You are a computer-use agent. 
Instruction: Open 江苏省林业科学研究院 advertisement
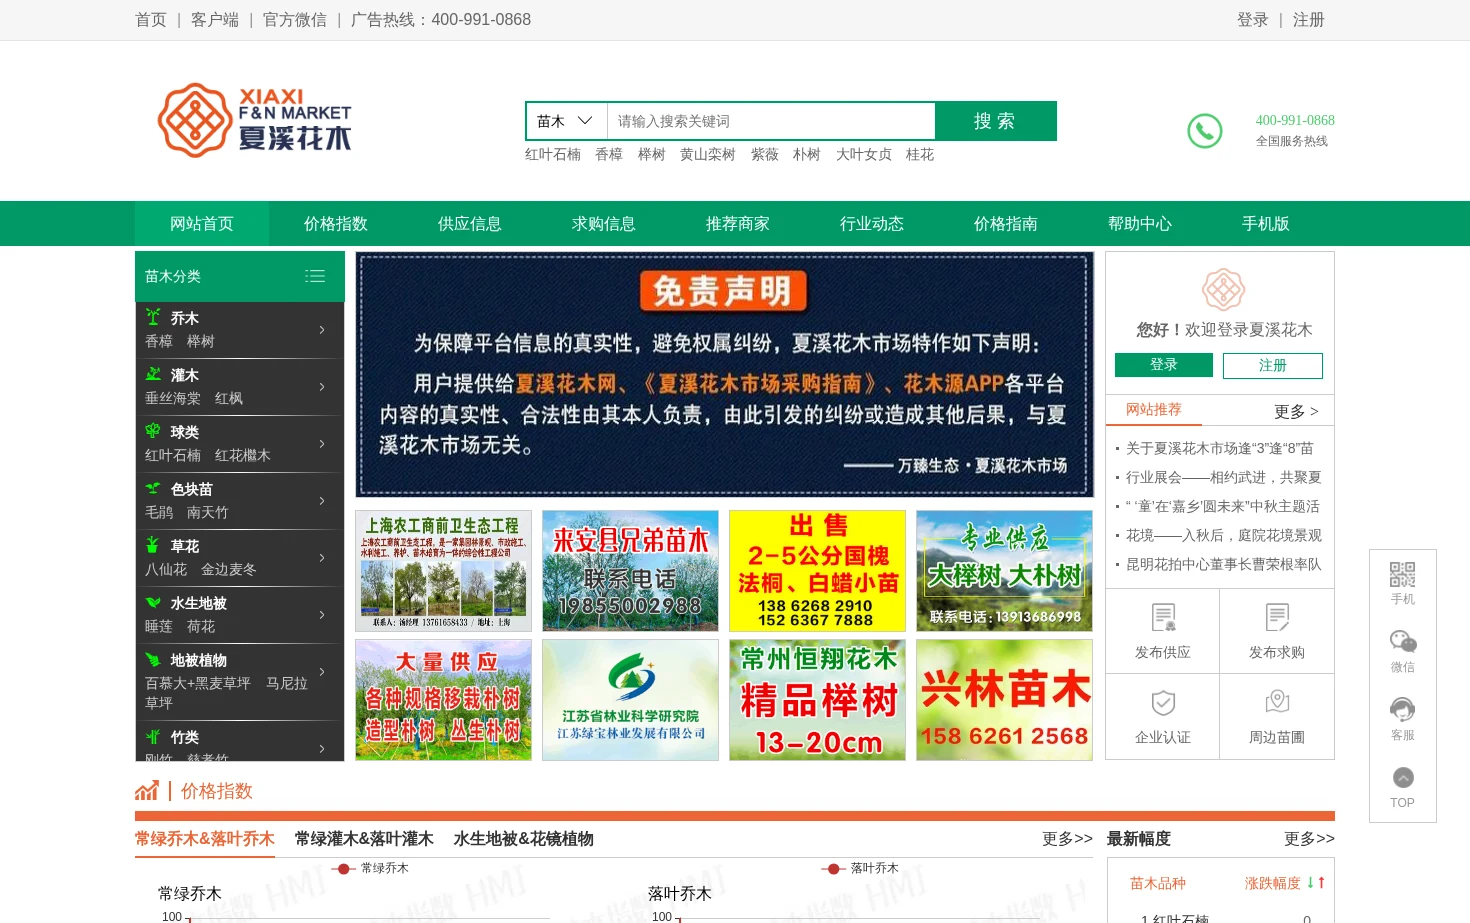[630, 700]
